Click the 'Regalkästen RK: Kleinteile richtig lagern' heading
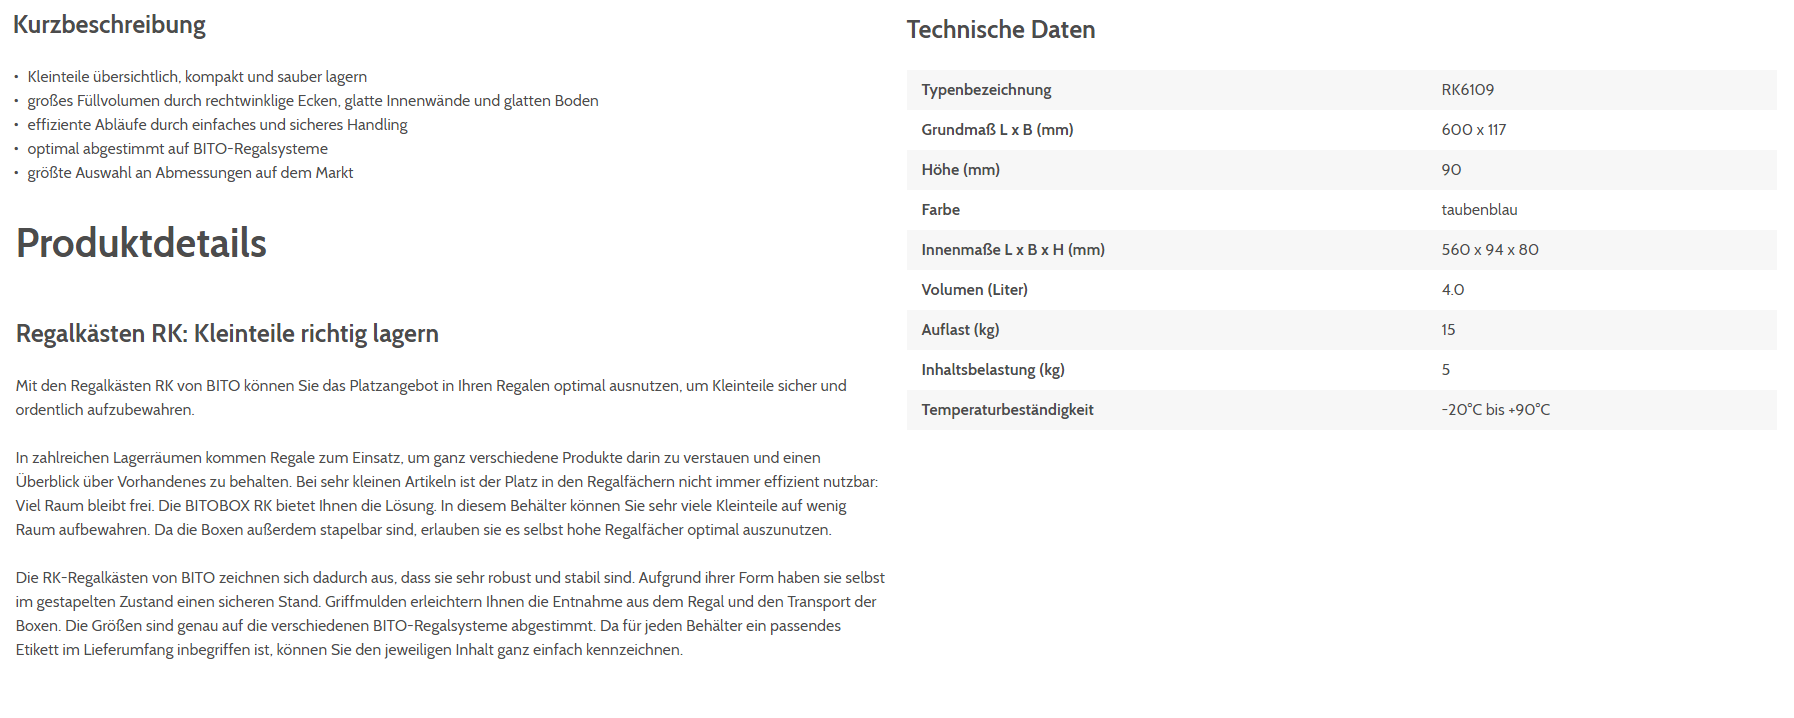 (227, 333)
